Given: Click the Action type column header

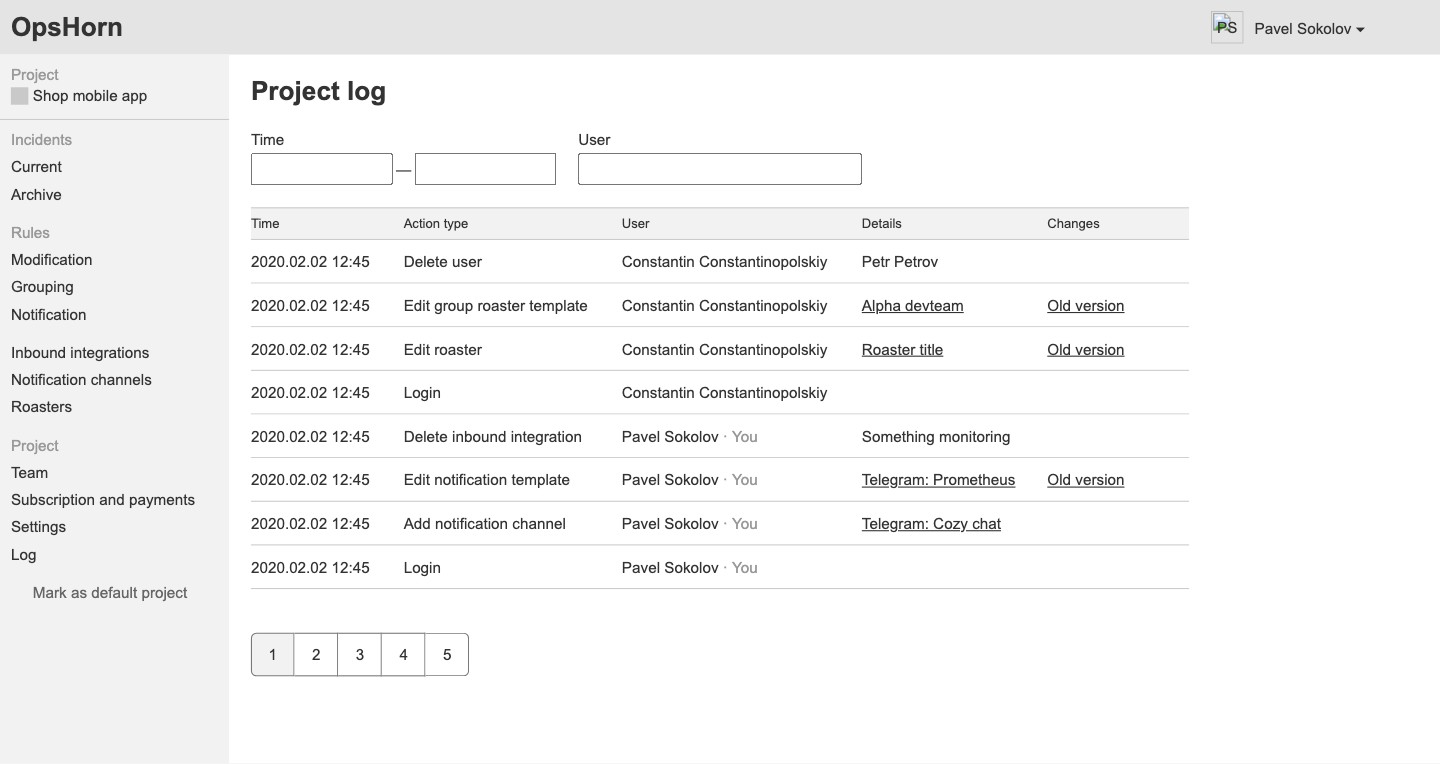Looking at the screenshot, I should [436, 224].
